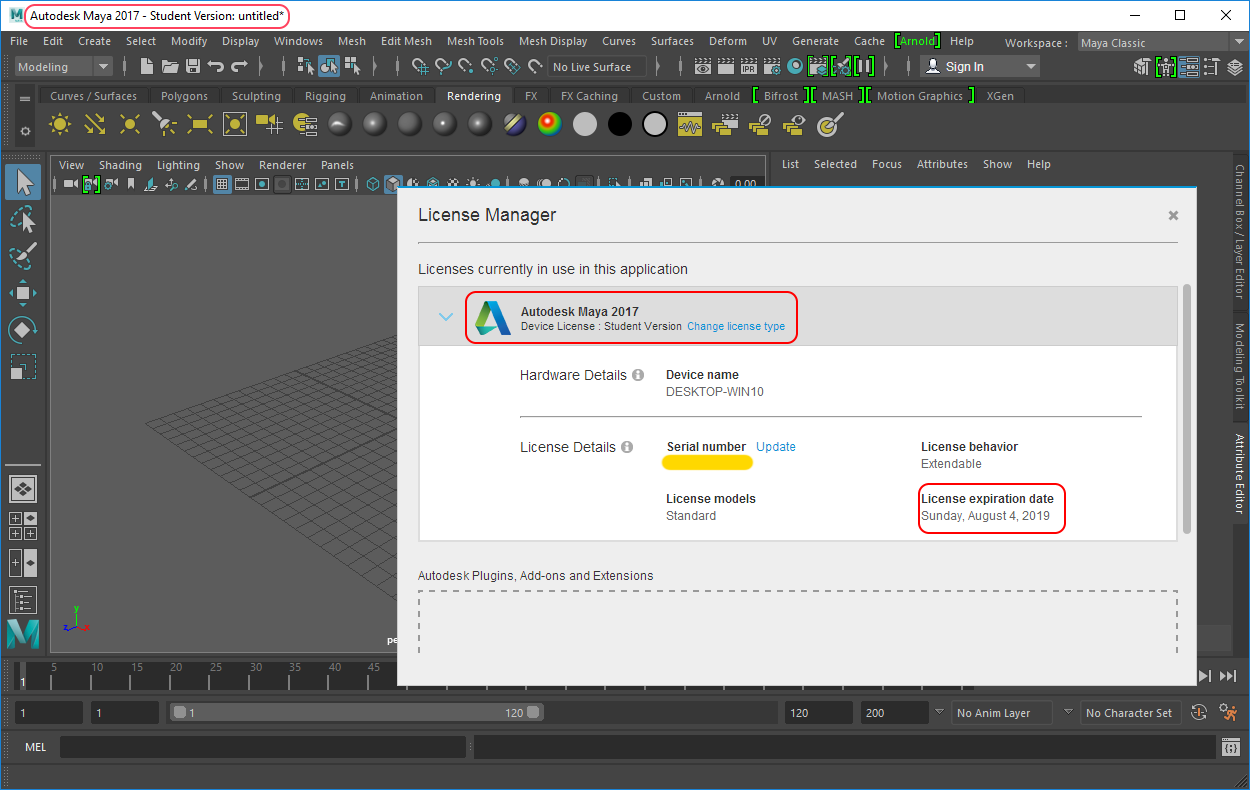Click the animation end time field 200
The height and width of the screenshot is (790, 1250).
(x=894, y=713)
